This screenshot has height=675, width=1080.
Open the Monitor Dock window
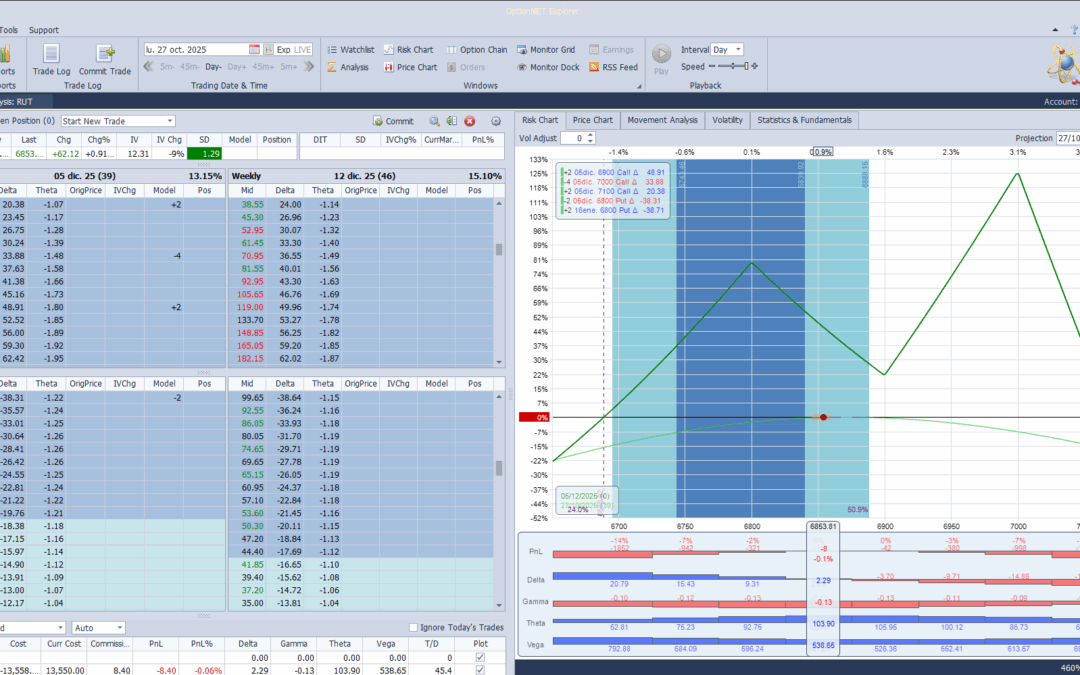pyautogui.click(x=548, y=68)
